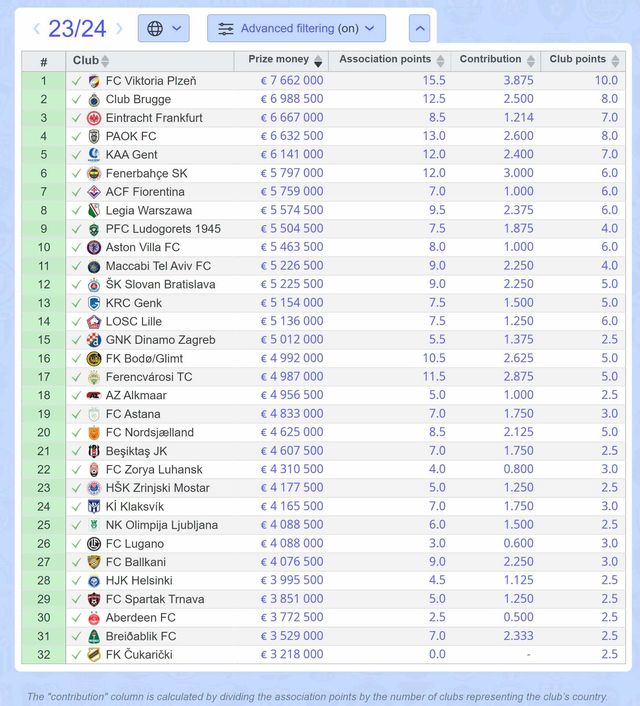Click PFC Ludogorets 1945 crest icon
Viewport: 640px width, 706px height.
tap(94, 229)
